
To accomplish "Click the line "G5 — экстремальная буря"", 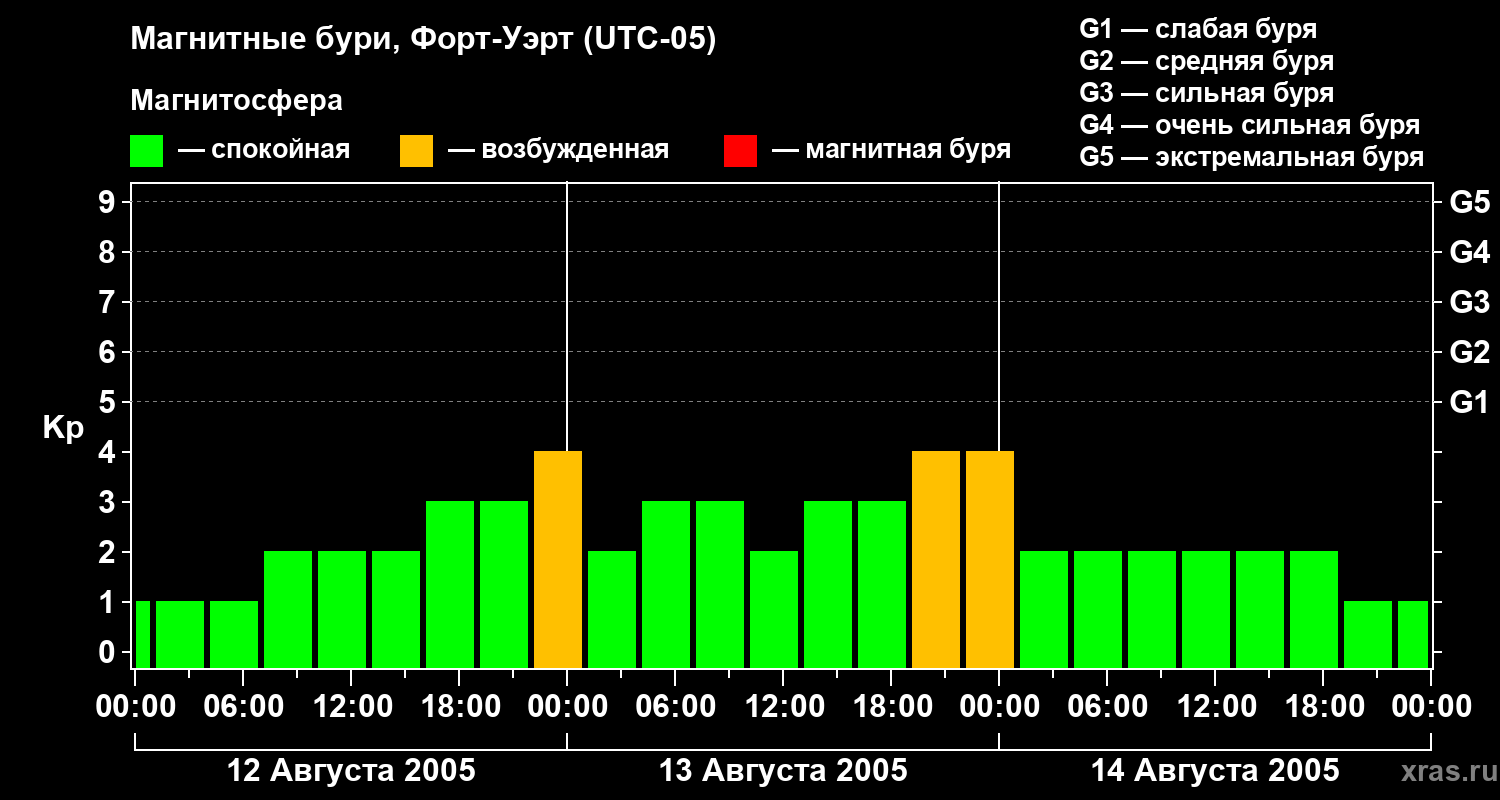I will pyautogui.click(x=1252, y=157).
